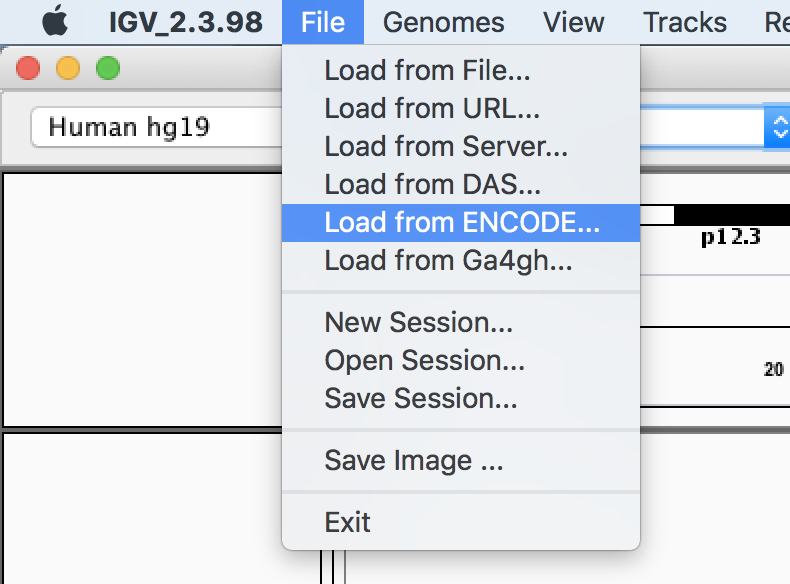Open the Genomes menu

pos(443,22)
